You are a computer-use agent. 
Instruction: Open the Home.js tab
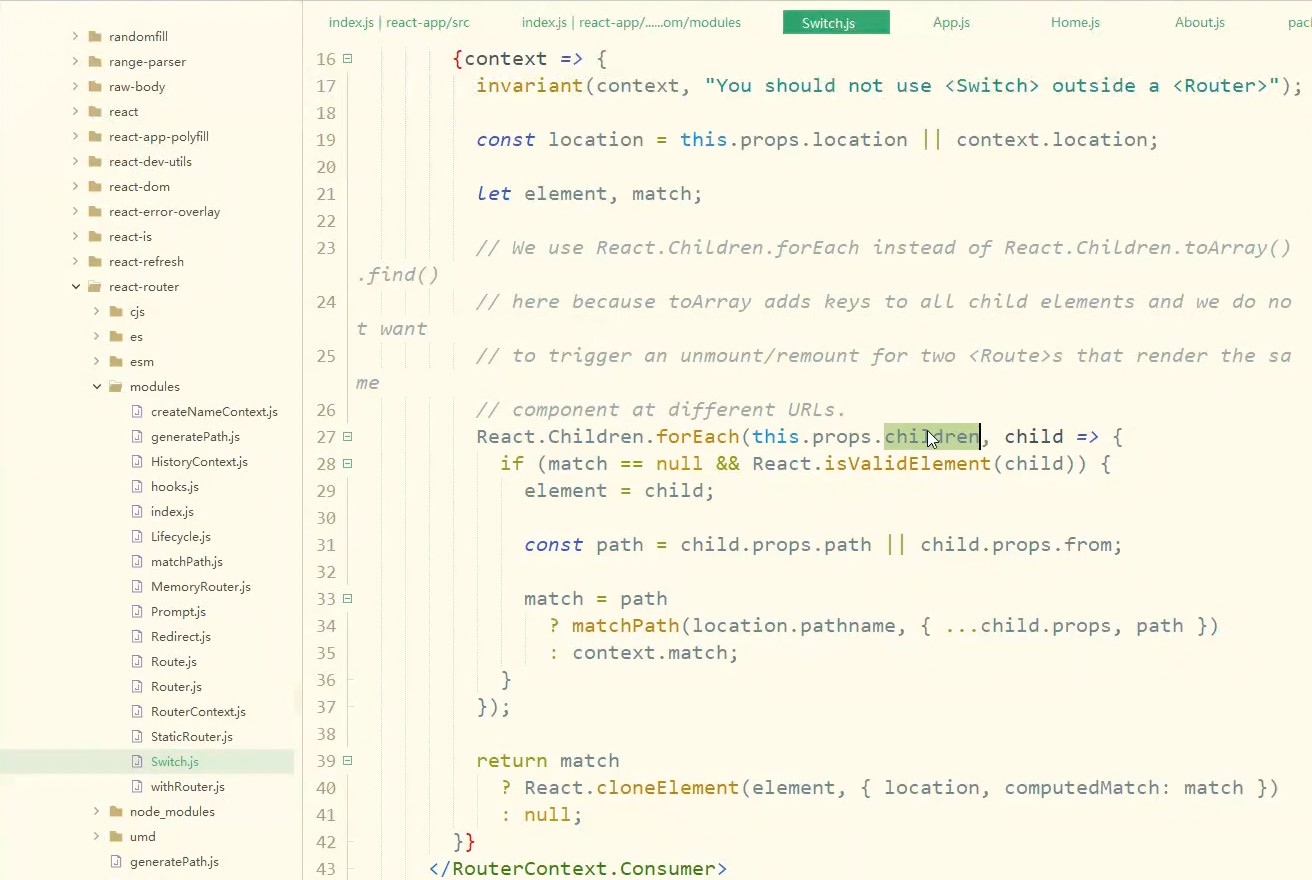pos(1075,22)
